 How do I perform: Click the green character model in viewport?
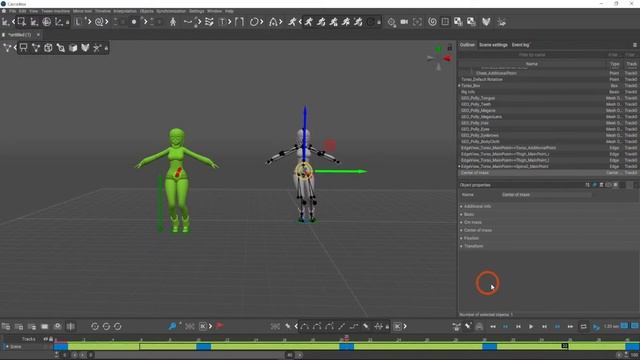(177, 180)
